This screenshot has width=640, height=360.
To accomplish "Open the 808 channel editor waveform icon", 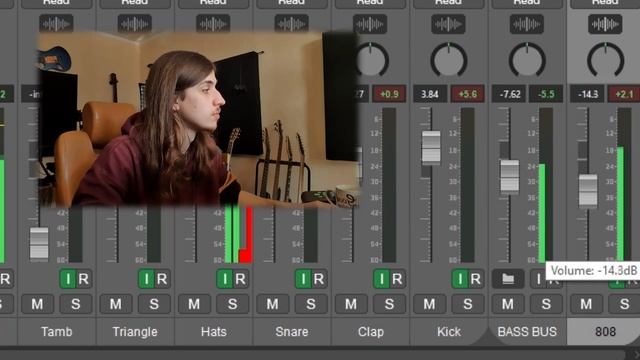I will [605, 24].
